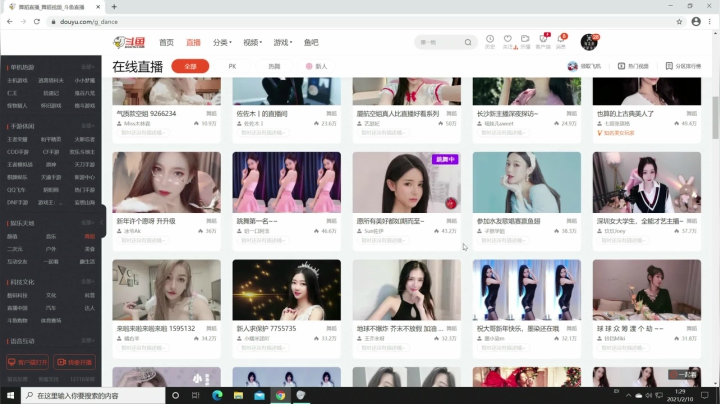
Task: Bookmark this page with star icon
Action: click(679, 22)
